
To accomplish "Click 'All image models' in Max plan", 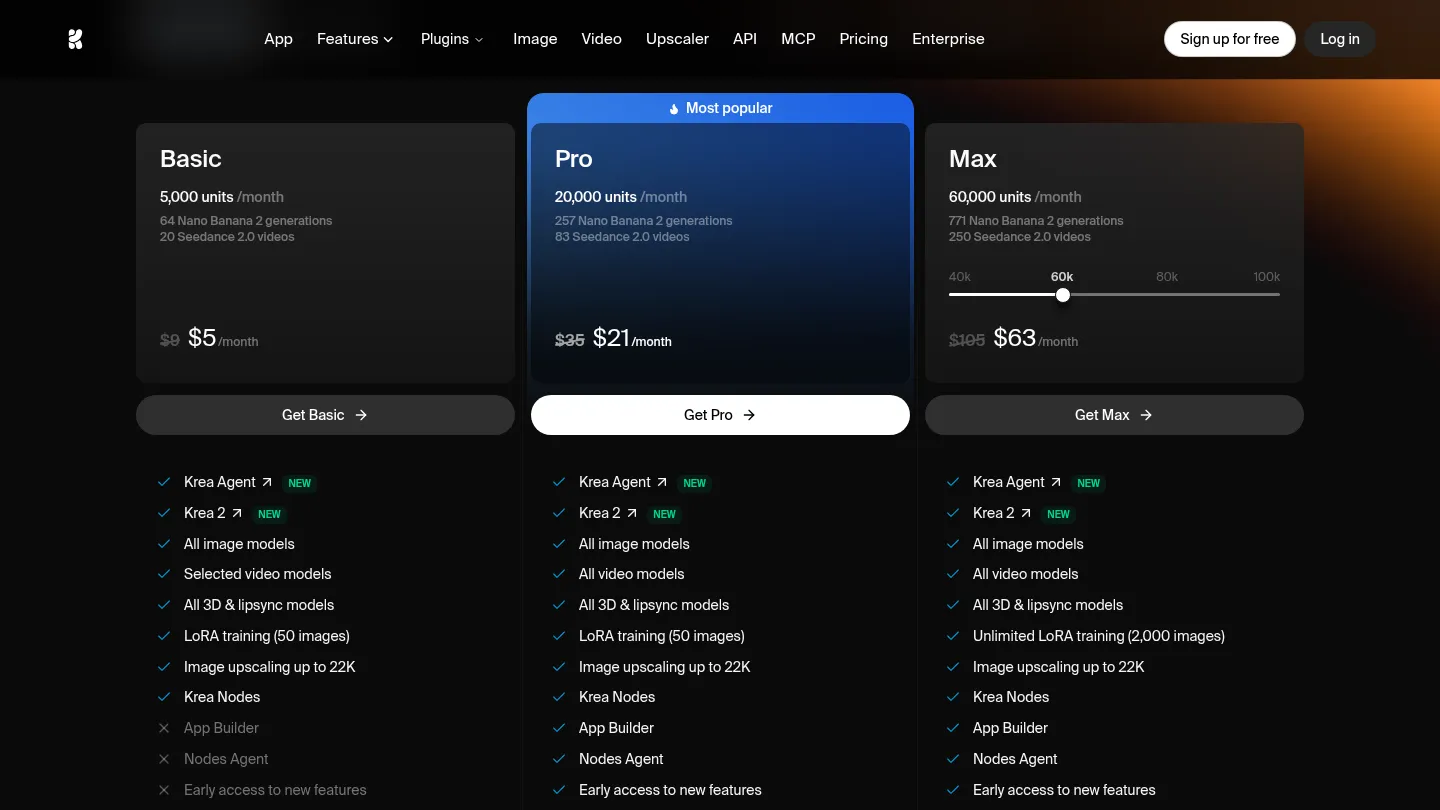I will pos(1028,544).
